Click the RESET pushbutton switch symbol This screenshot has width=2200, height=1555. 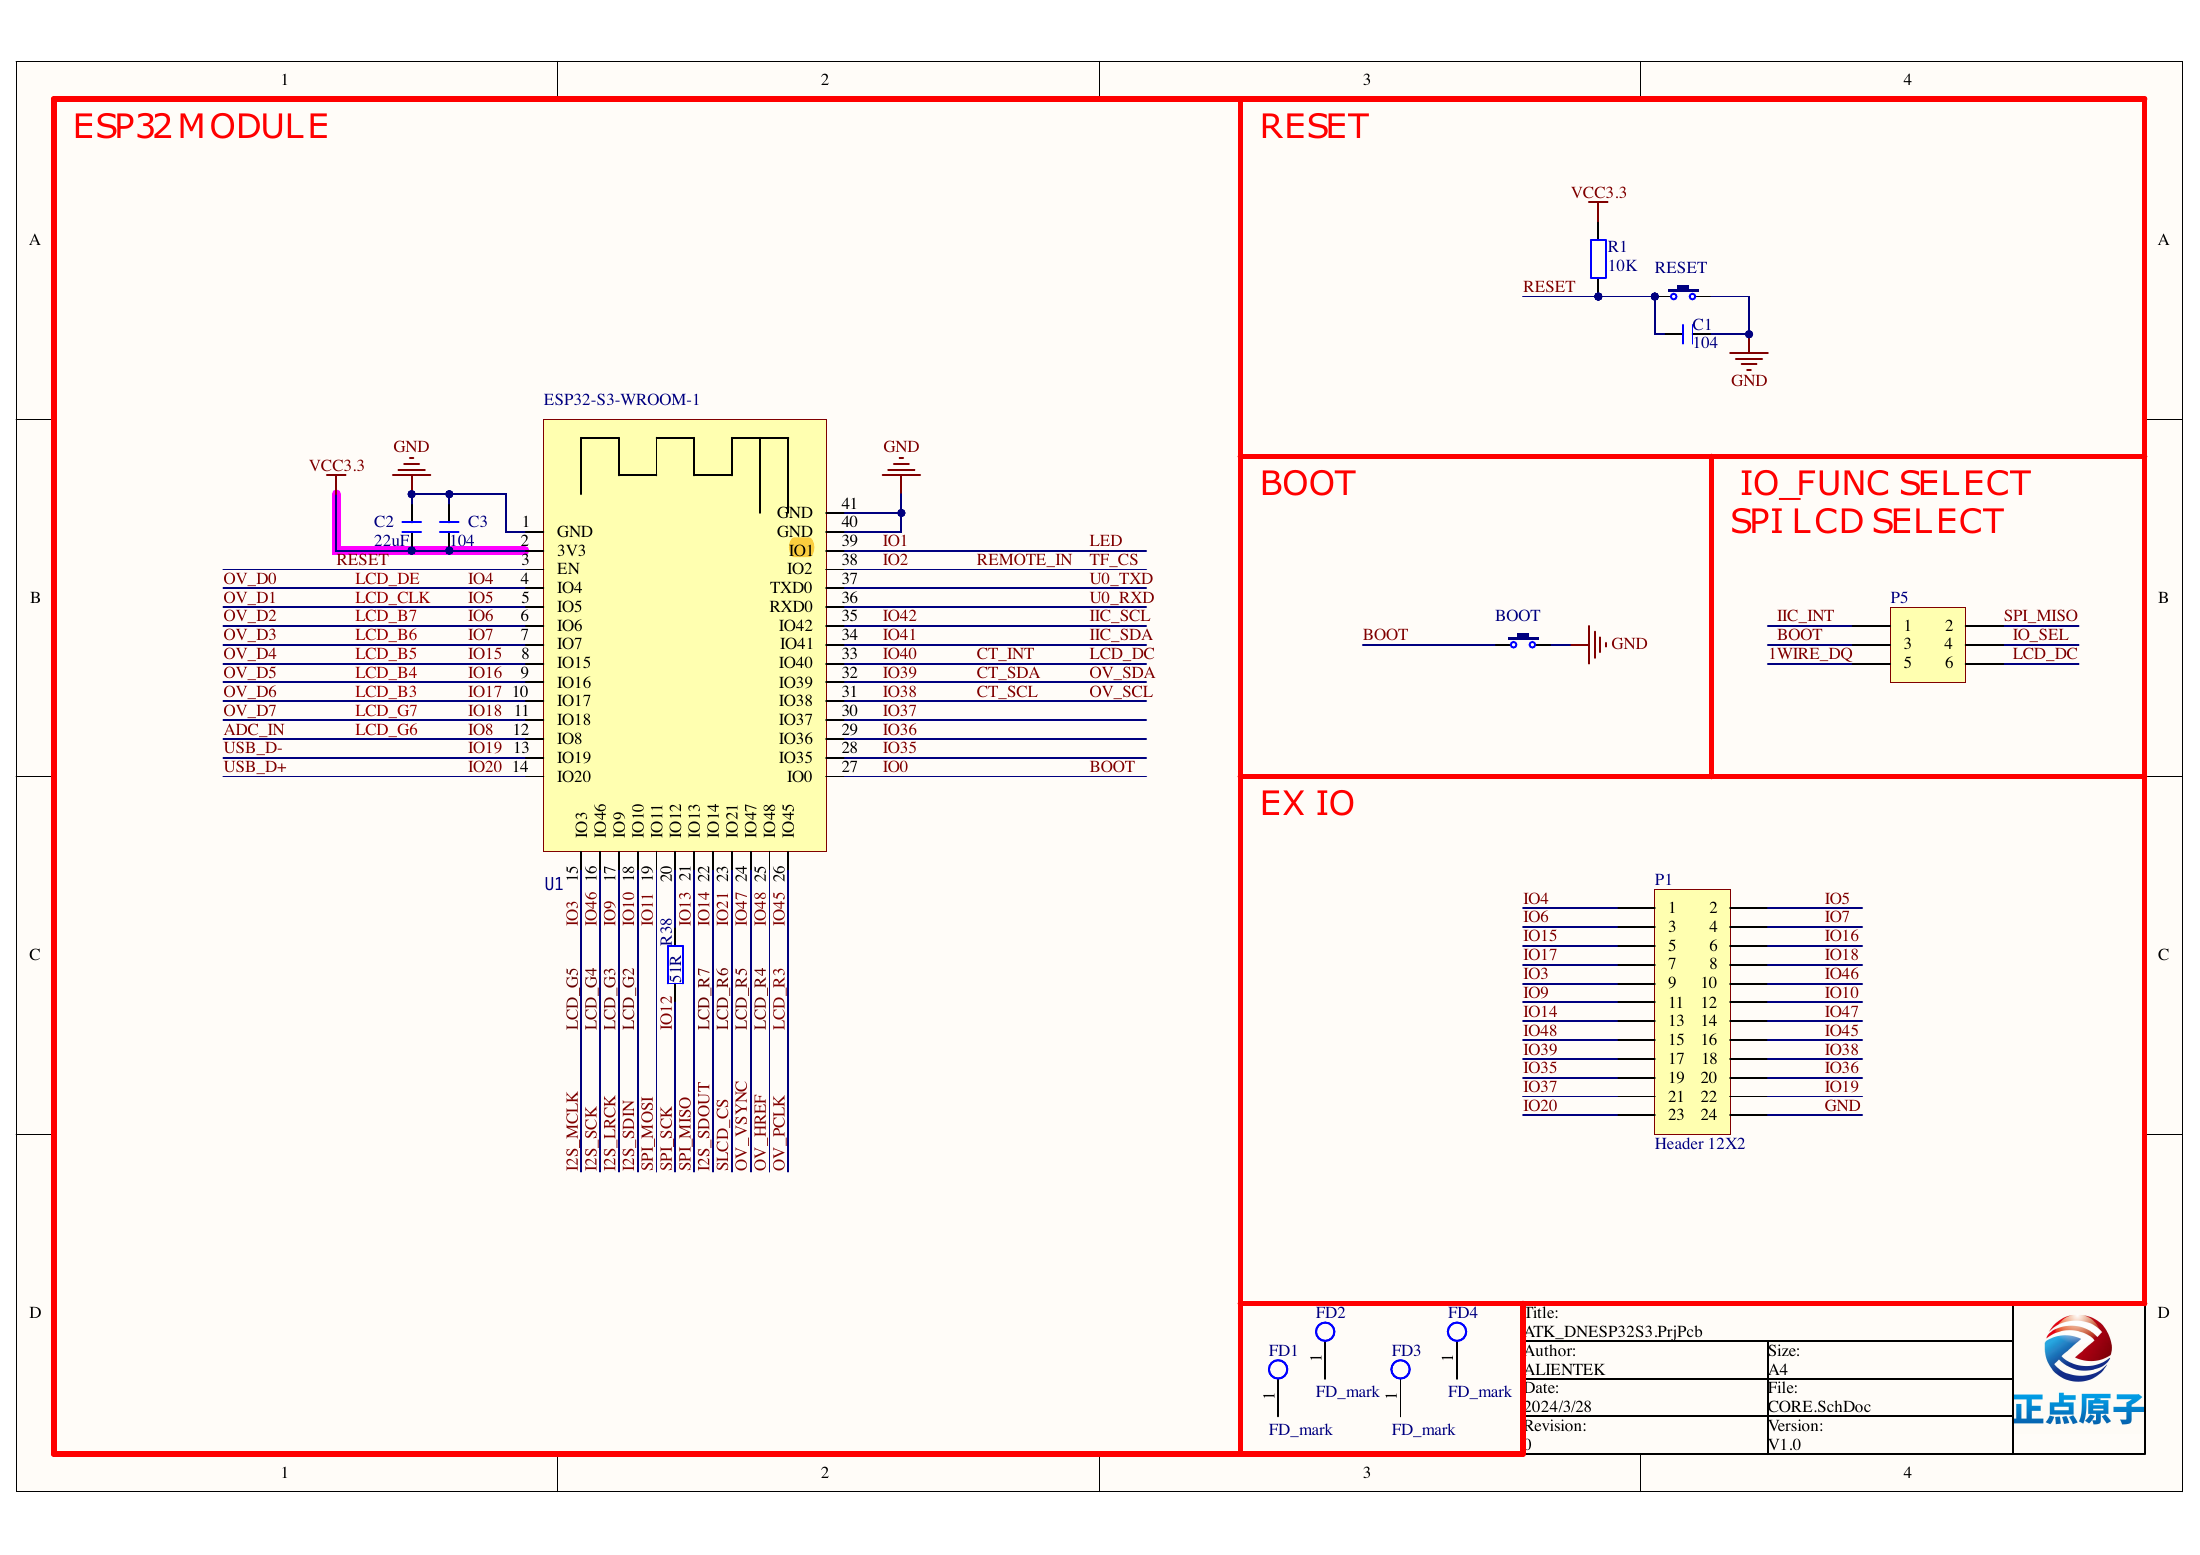pyautogui.click(x=1682, y=293)
